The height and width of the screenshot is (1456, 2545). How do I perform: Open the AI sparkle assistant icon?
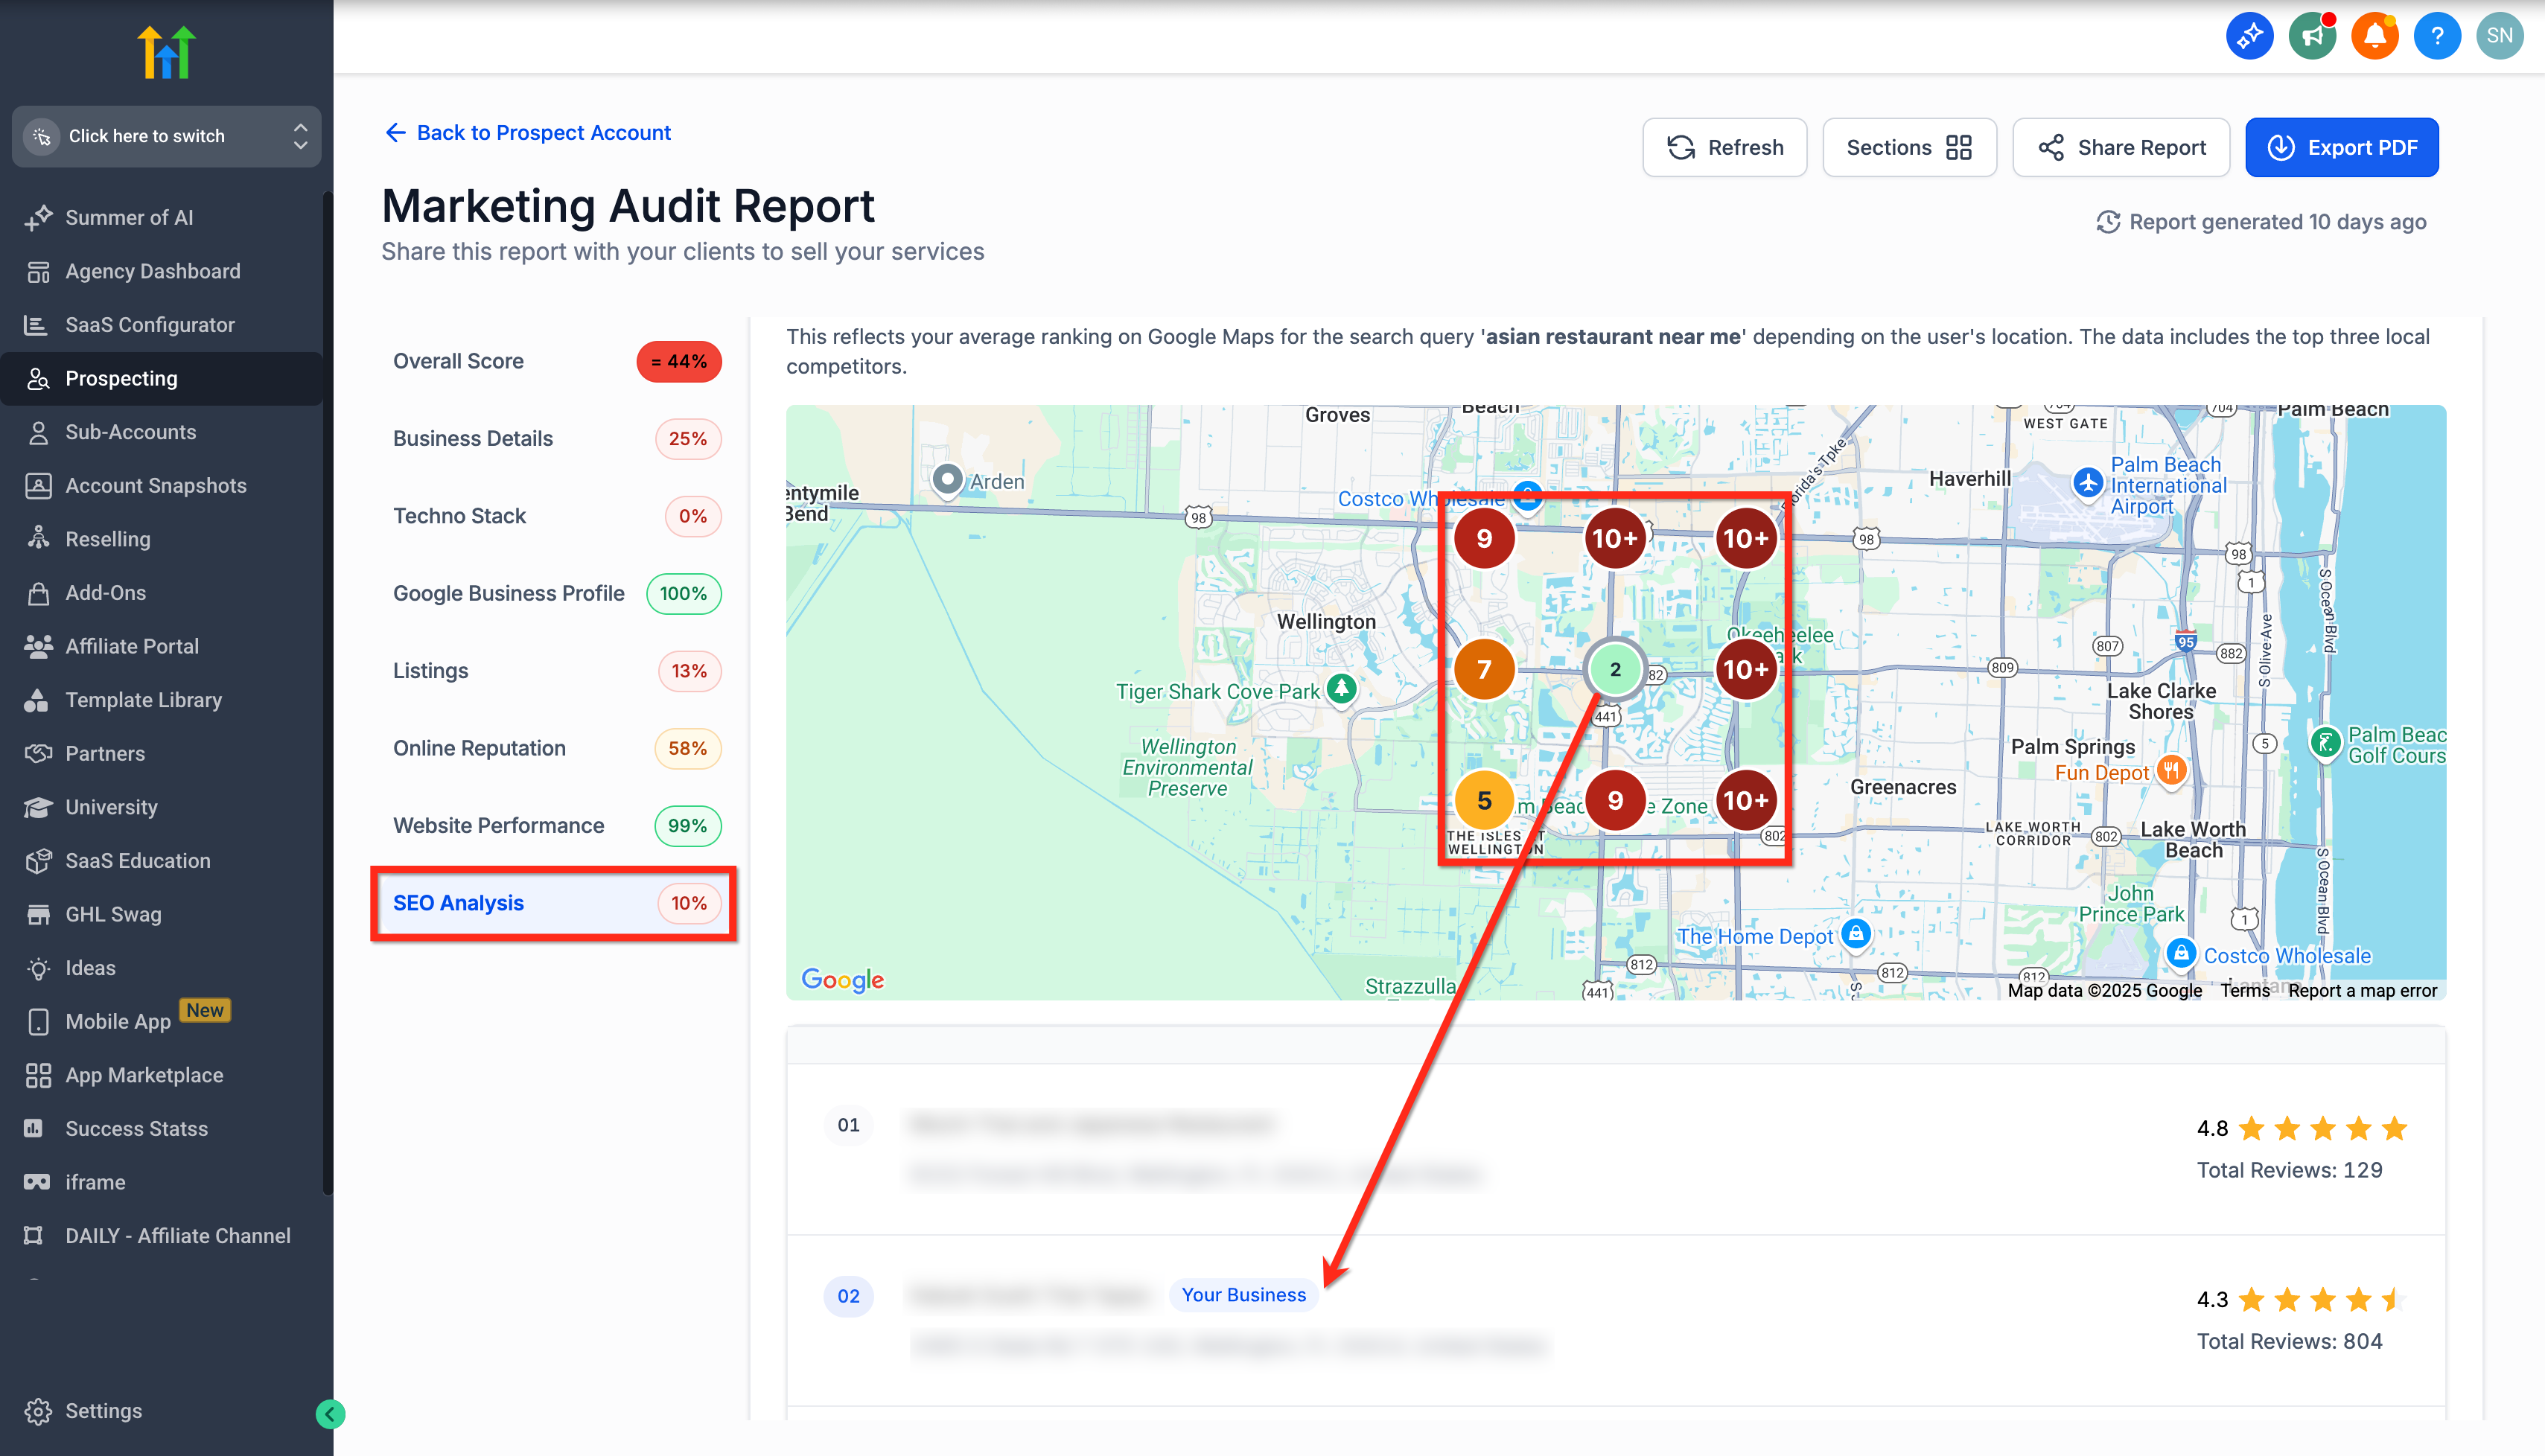click(x=2249, y=36)
